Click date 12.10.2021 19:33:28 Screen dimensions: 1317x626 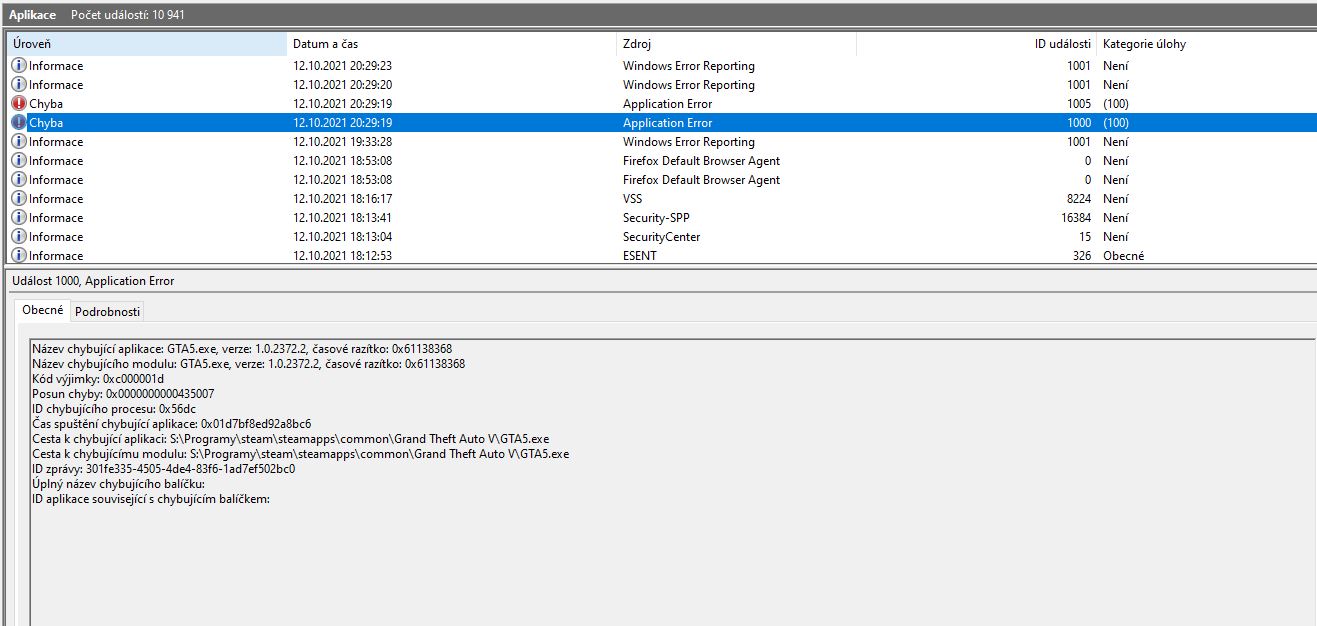342,142
